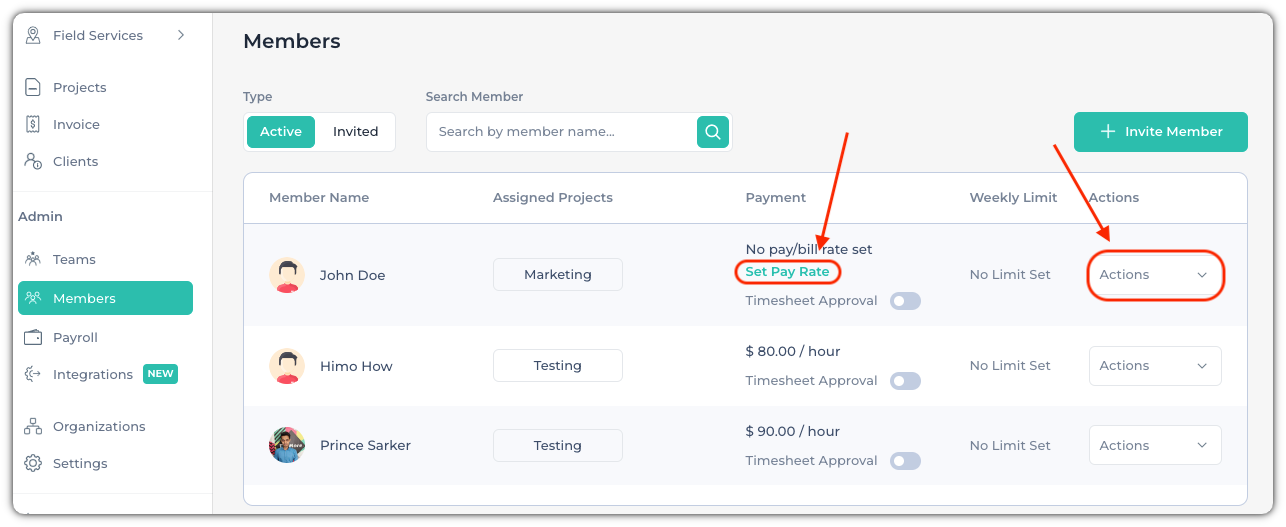Enable Timesheet Approval for John Doe
Viewport: 1286px width, 527px height.
tap(905, 301)
